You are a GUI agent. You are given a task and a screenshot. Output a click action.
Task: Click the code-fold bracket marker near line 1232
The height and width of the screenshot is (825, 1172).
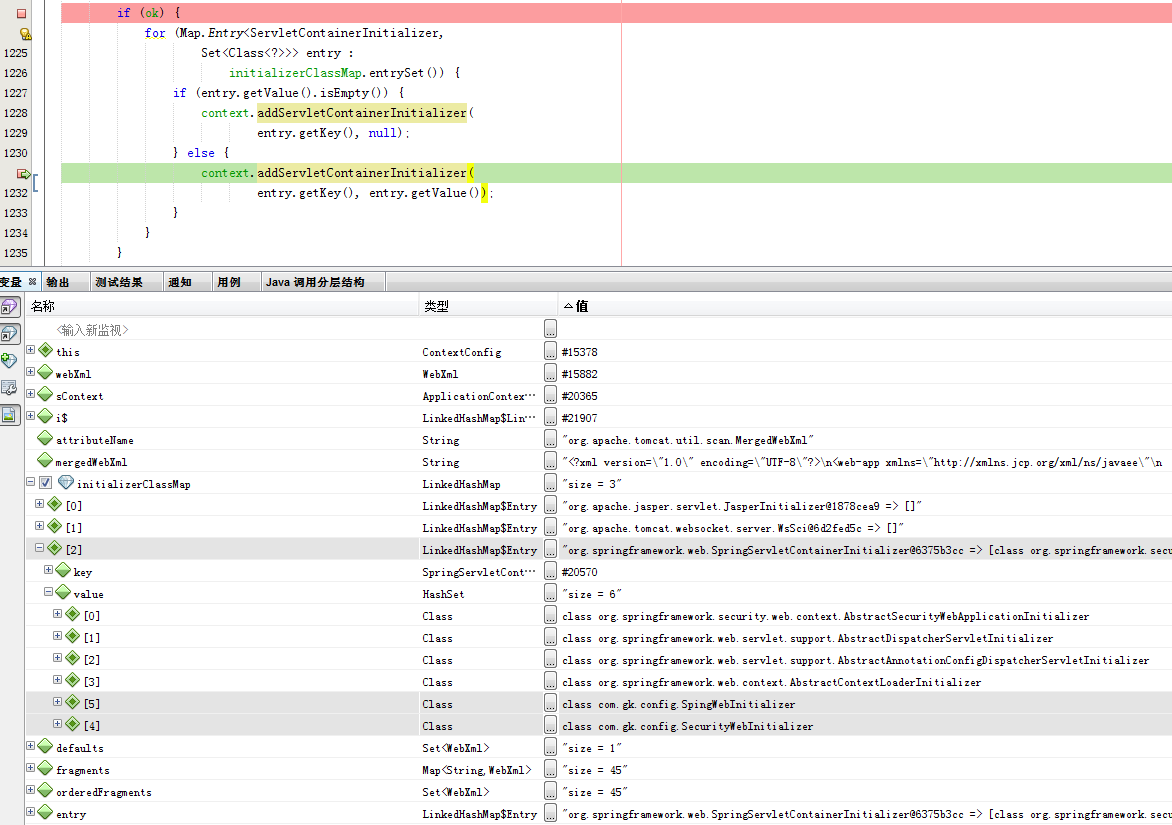click(35, 182)
